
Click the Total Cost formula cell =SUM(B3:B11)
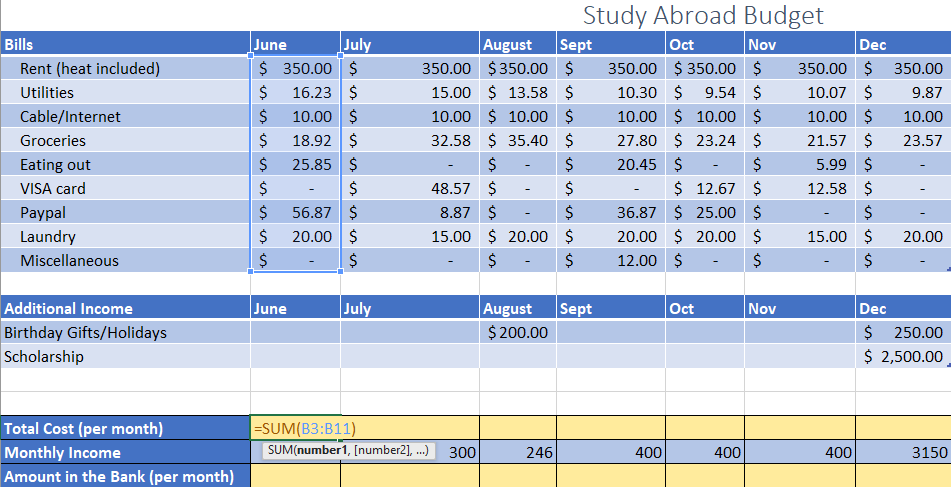pos(295,428)
